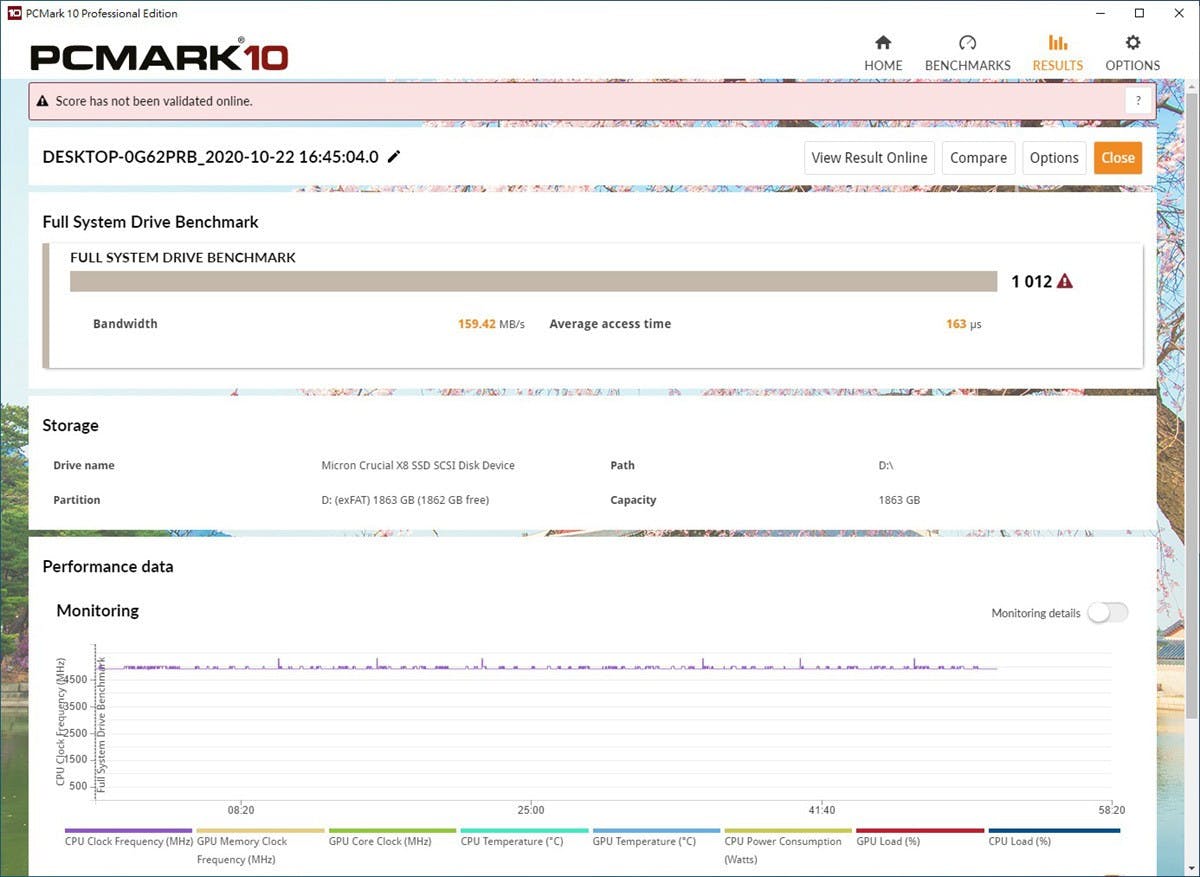Click the result name DESKTOP-0G62PRB text
This screenshot has height=877, width=1200.
pos(211,157)
